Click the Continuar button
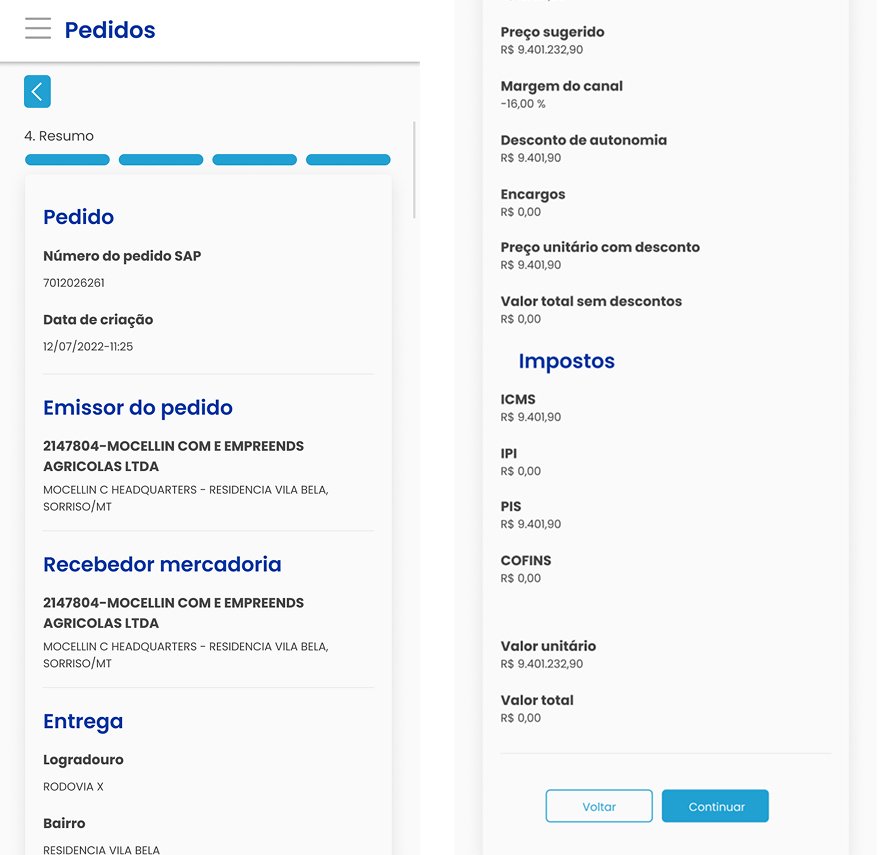Screen dimensions: 878x855 point(715,806)
